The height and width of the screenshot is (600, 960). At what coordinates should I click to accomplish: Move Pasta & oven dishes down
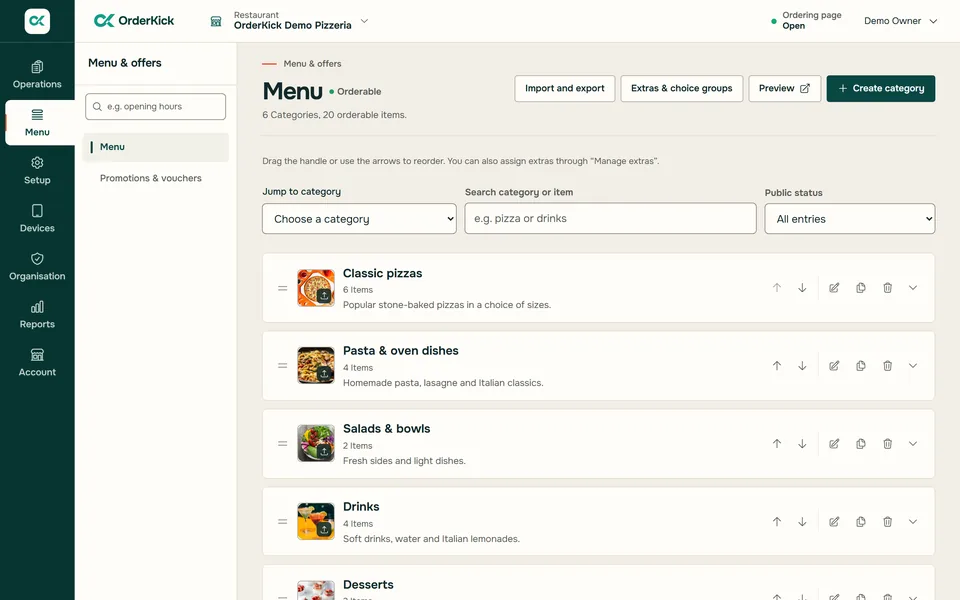802,366
